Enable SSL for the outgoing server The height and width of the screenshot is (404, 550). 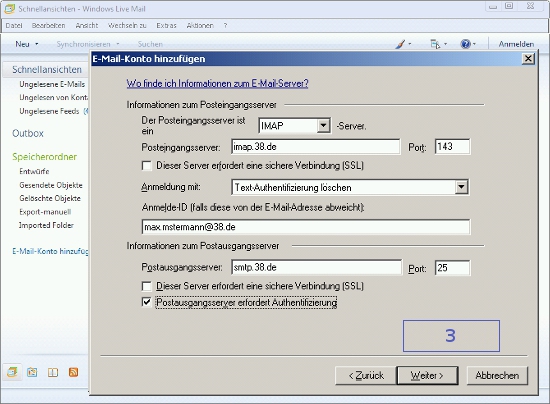[x=147, y=286]
